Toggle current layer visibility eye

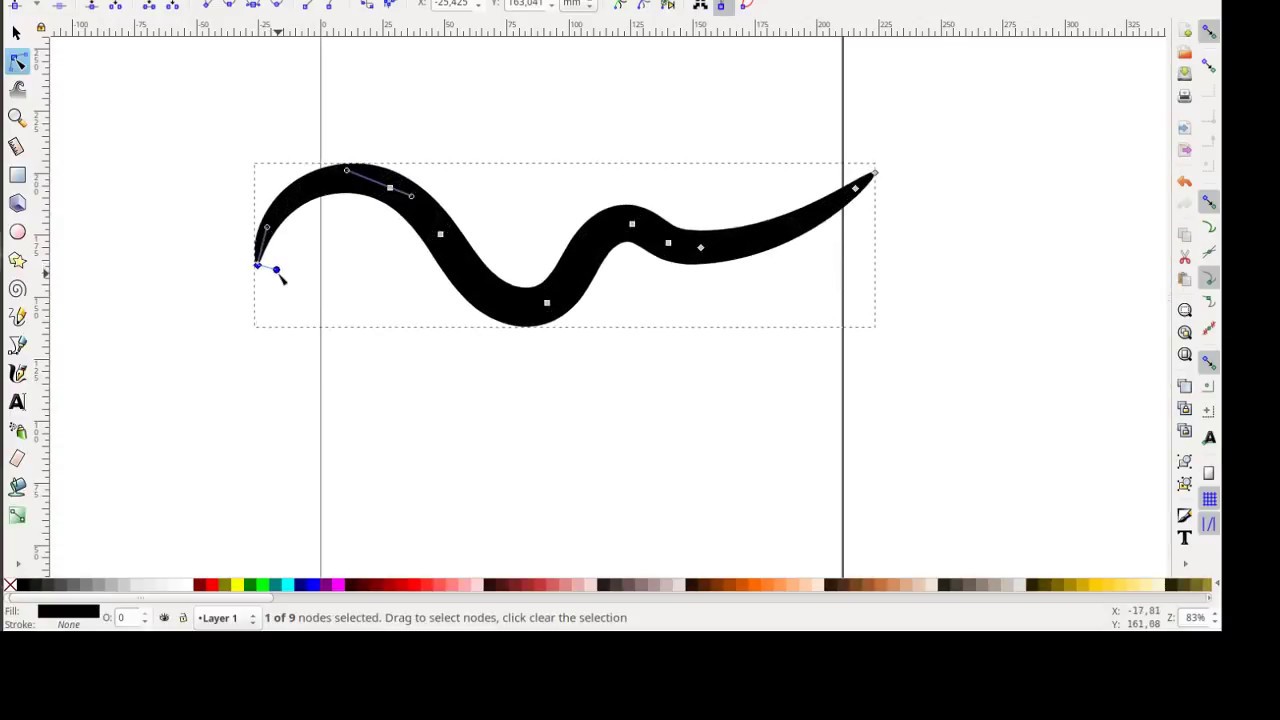point(164,618)
